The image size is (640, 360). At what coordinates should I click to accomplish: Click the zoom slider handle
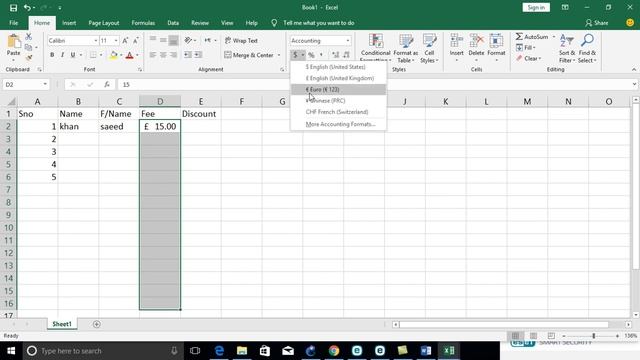pos(593,336)
